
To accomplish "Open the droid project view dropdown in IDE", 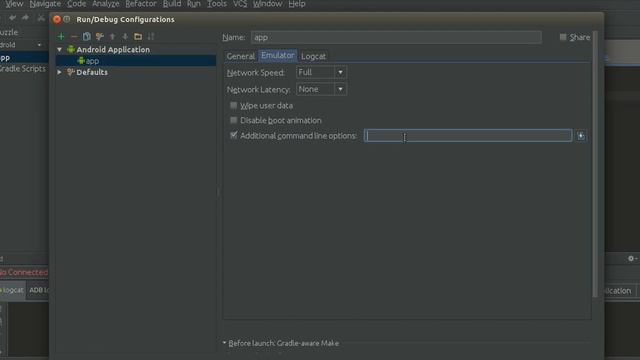I will pyautogui.click(x=40, y=45).
